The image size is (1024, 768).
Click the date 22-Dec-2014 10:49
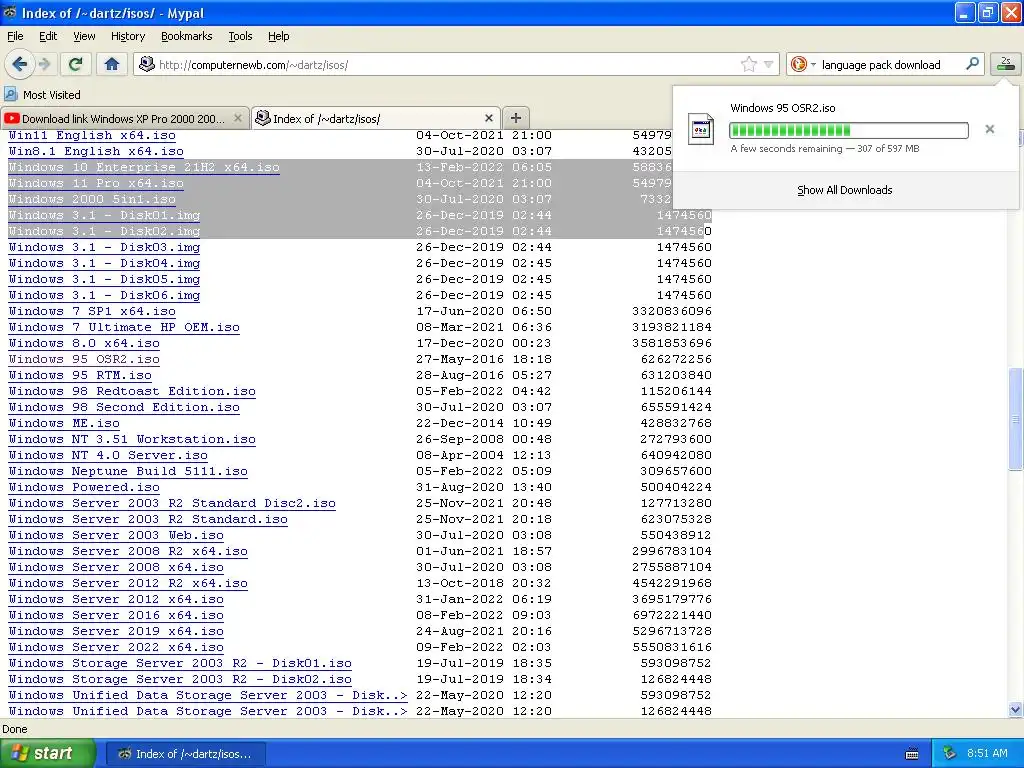tap(484, 424)
